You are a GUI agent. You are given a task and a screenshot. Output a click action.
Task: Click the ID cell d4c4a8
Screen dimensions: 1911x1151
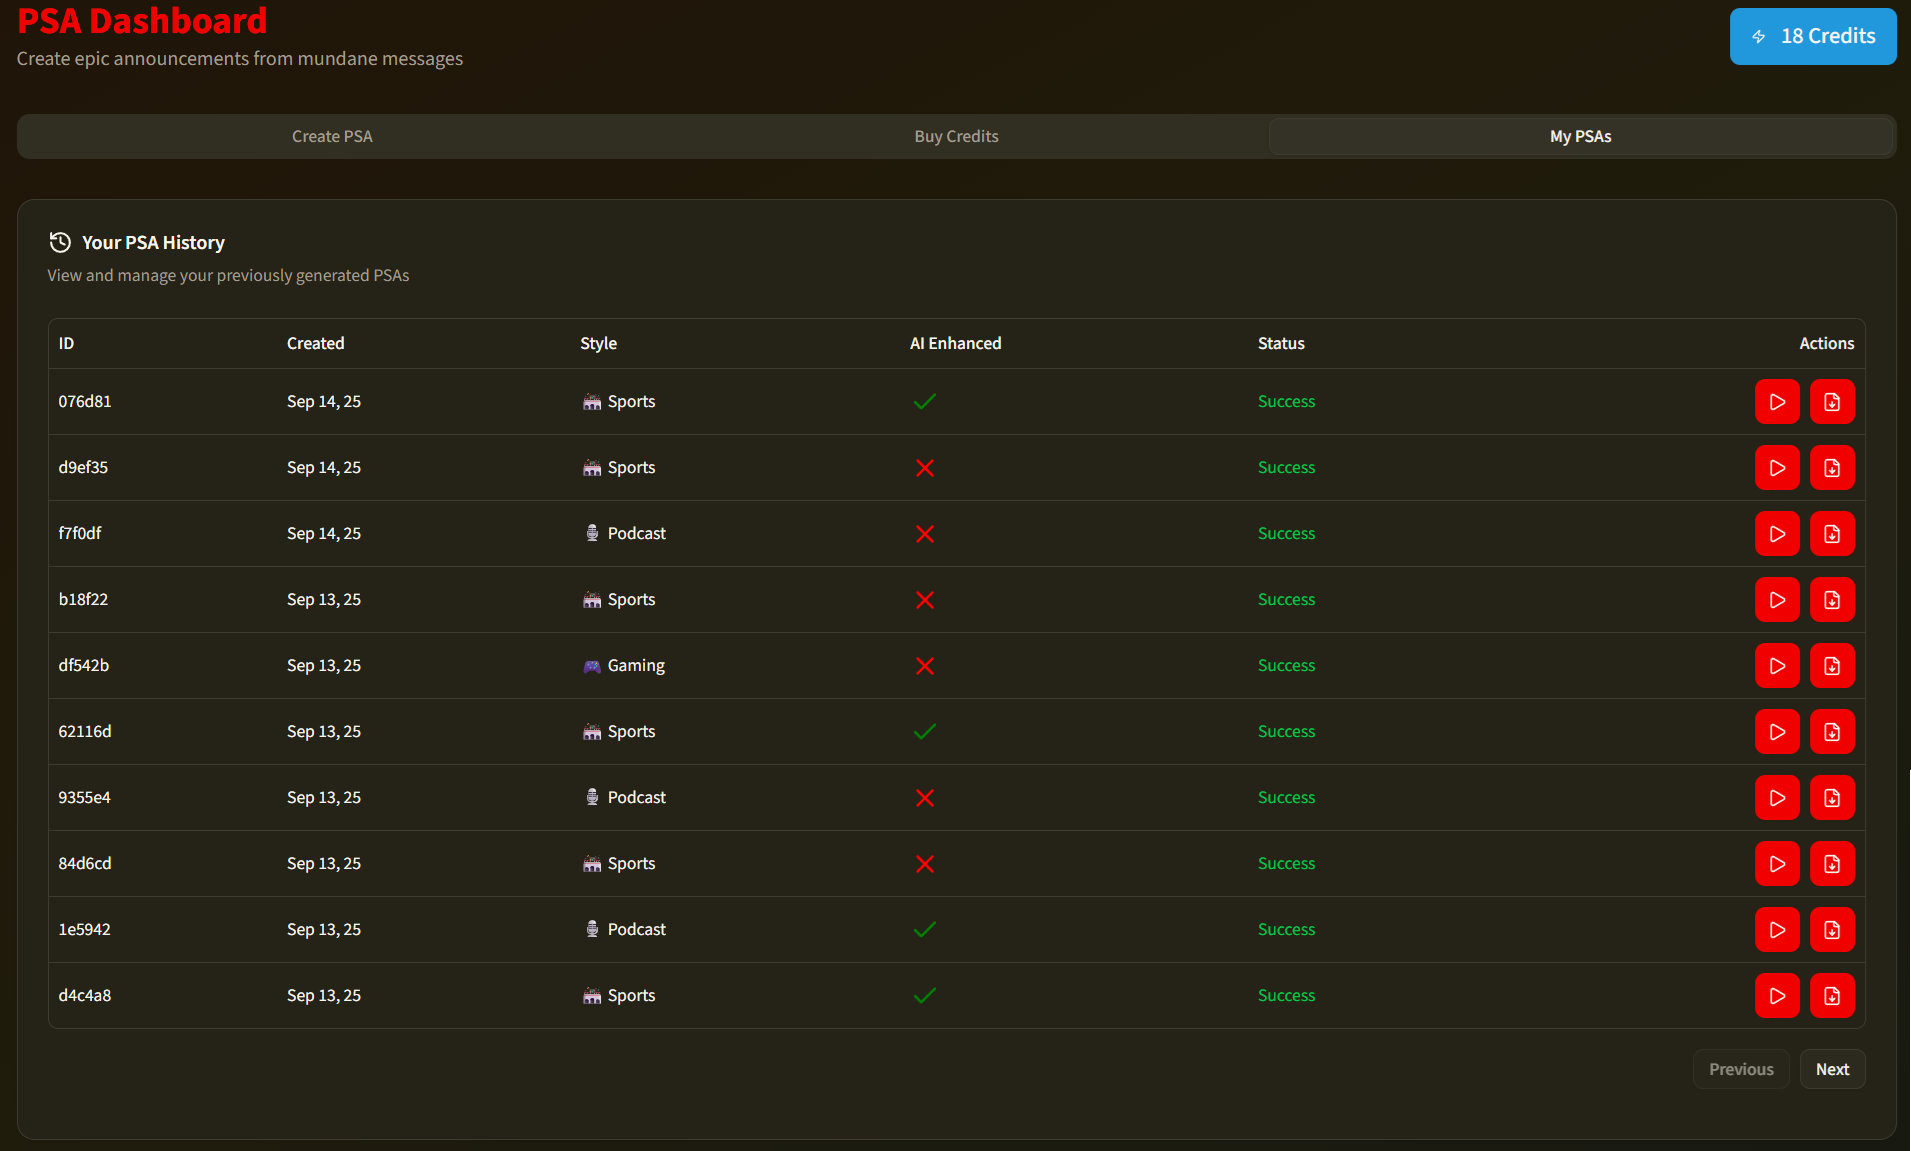pos(85,995)
